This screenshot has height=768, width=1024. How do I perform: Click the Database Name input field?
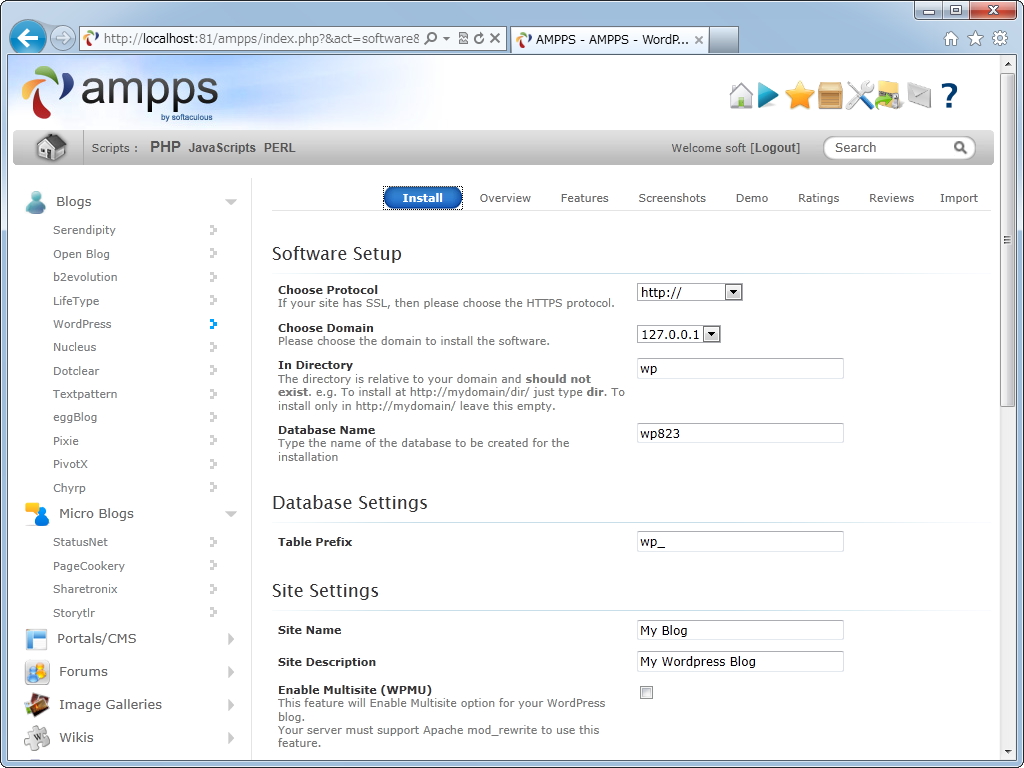(740, 433)
